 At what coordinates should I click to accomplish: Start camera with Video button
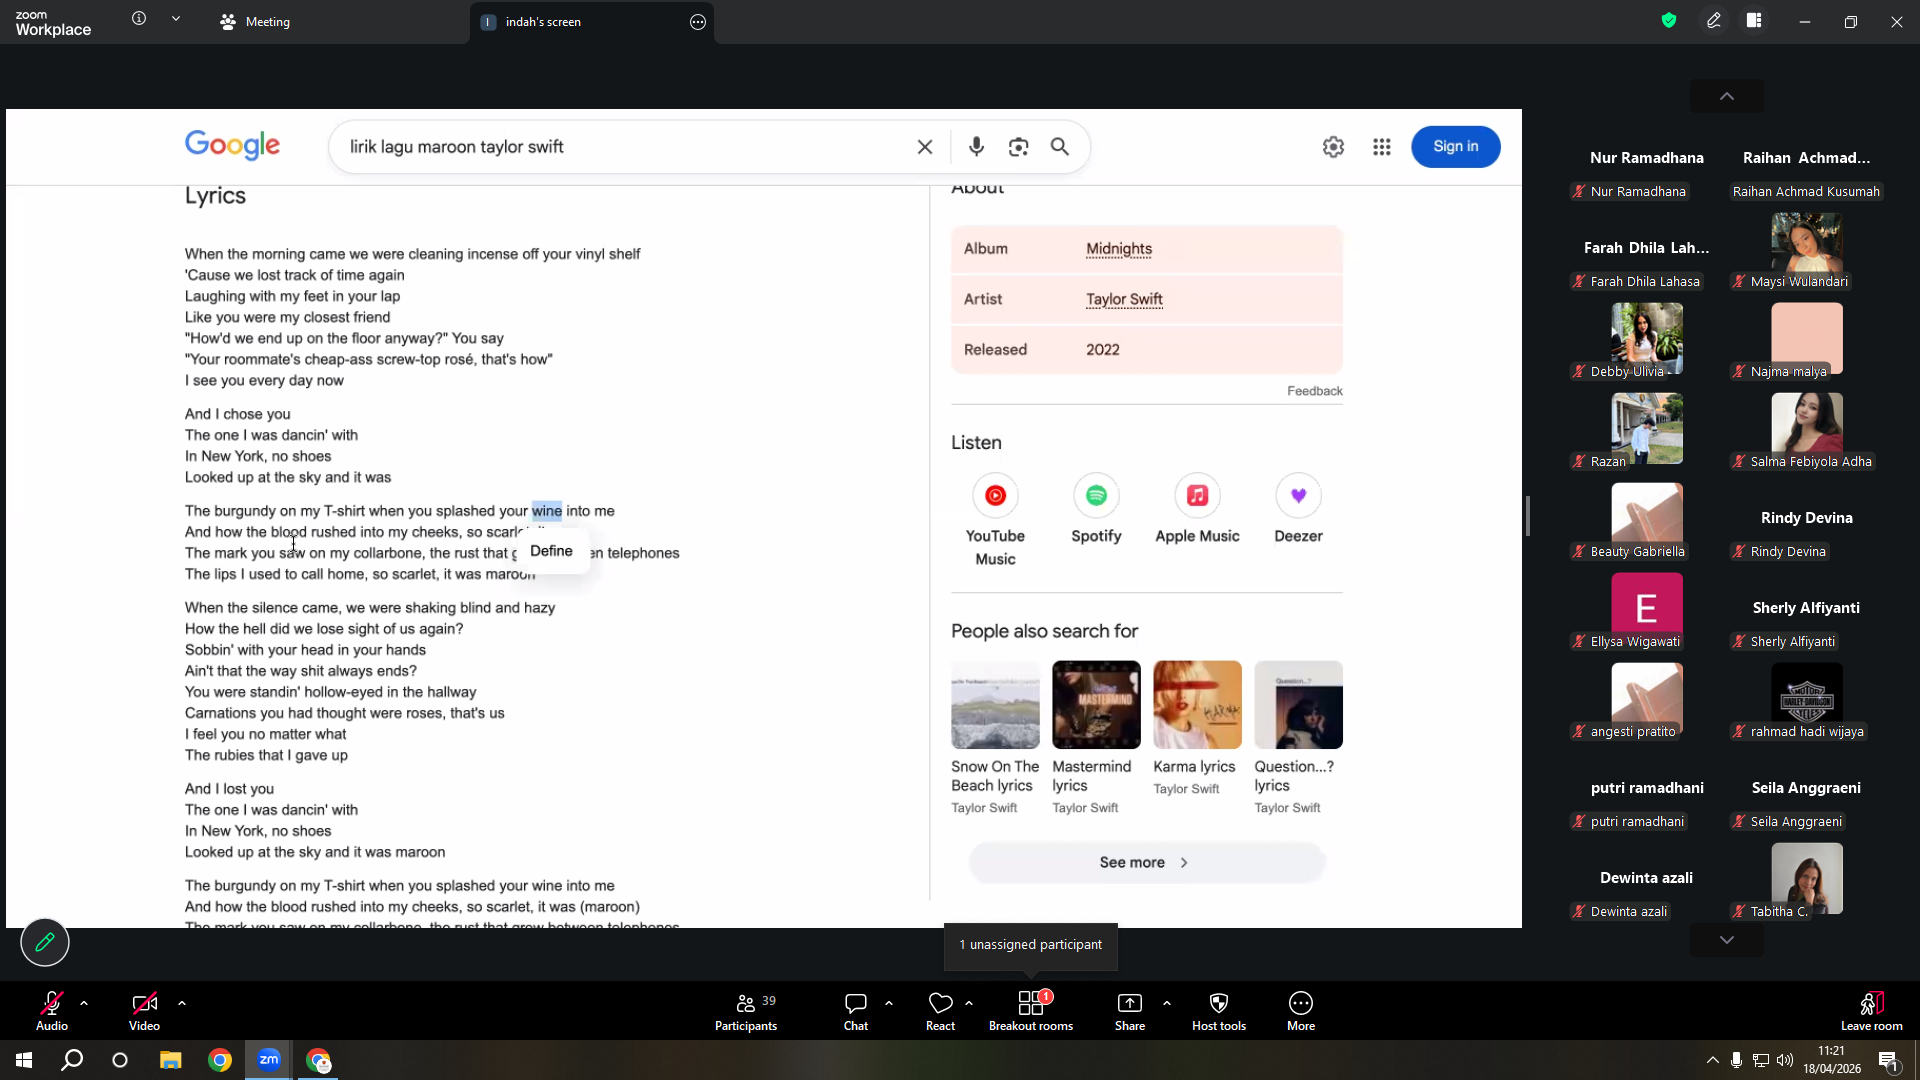(x=144, y=1011)
